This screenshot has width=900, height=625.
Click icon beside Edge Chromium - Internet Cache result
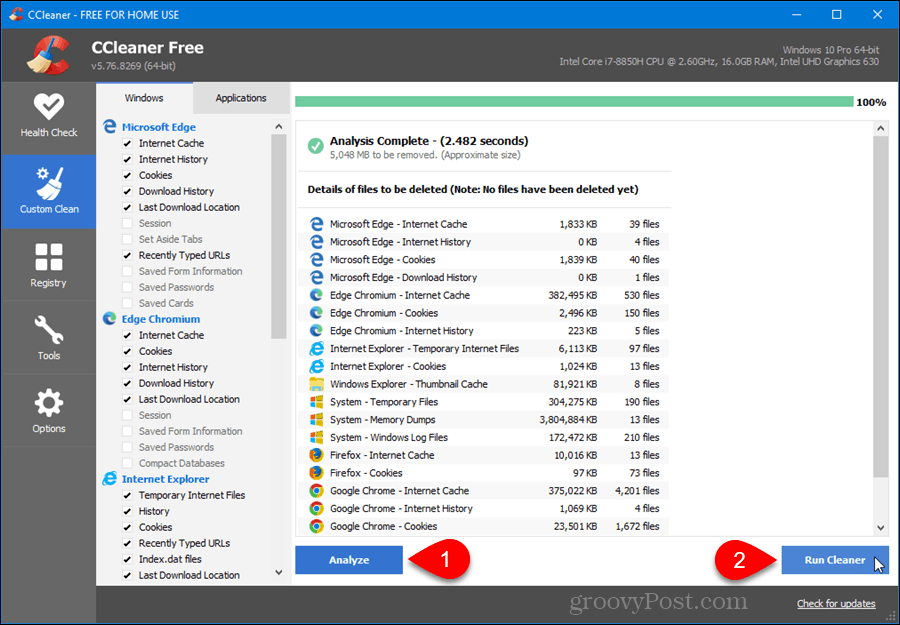[316, 295]
